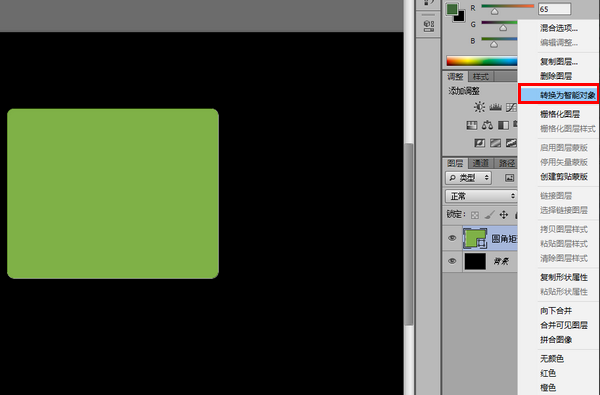Add a Levels adjustment (histogram icon)
The height and width of the screenshot is (395, 600).
click(x=496, y=107)
